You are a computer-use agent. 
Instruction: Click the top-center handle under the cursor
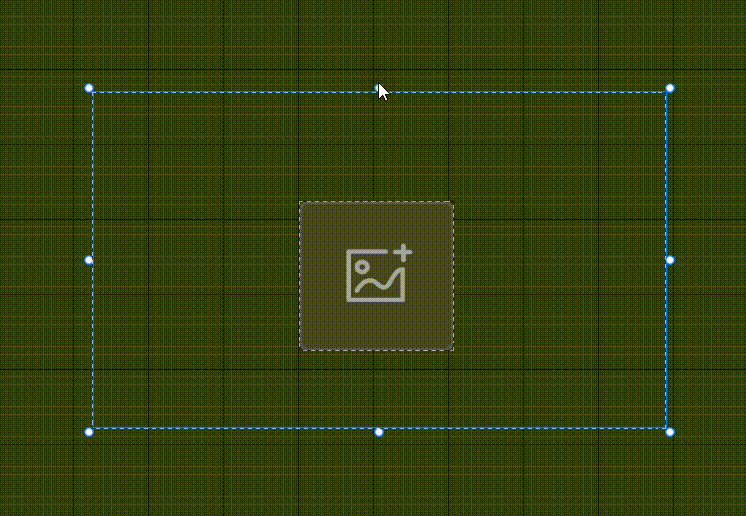(x=378, y=88)
